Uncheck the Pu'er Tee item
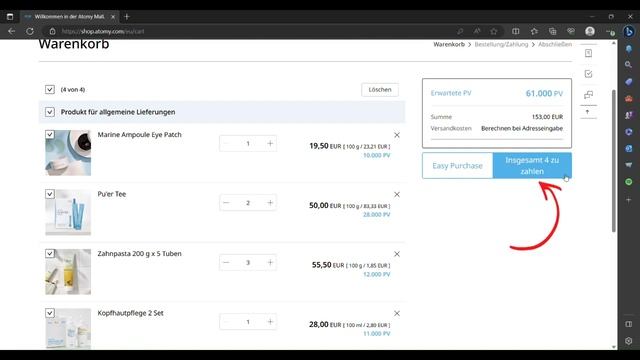 (50, 194)
